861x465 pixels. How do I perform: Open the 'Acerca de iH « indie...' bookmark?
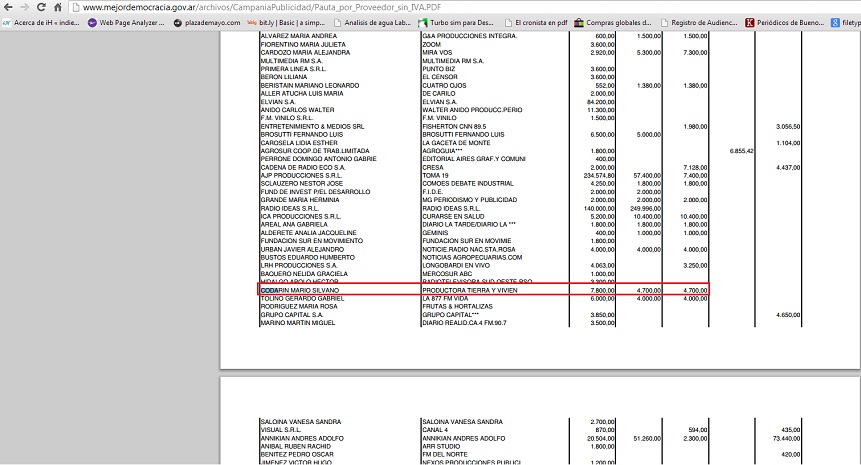[42, 23]
